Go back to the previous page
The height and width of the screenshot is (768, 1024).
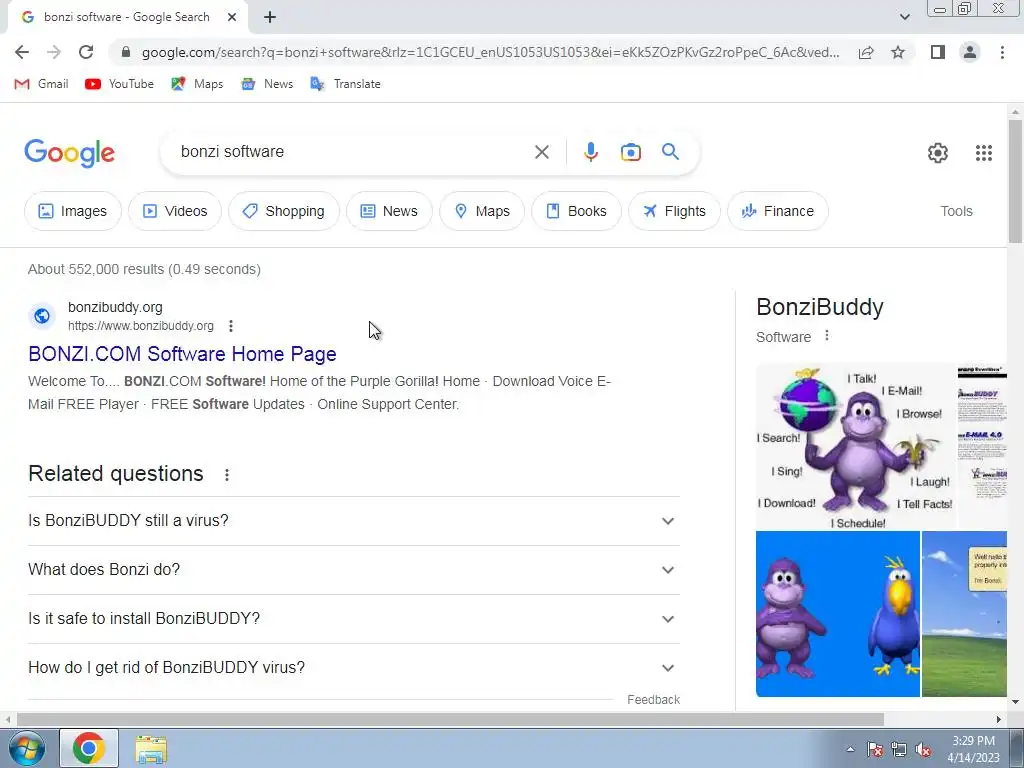click(22, 52)
